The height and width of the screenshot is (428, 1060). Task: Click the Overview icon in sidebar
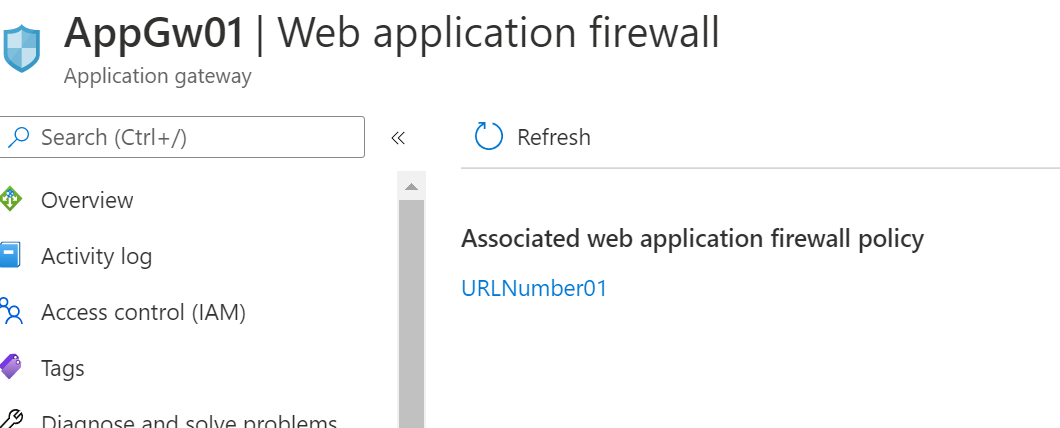pos(10,199)
